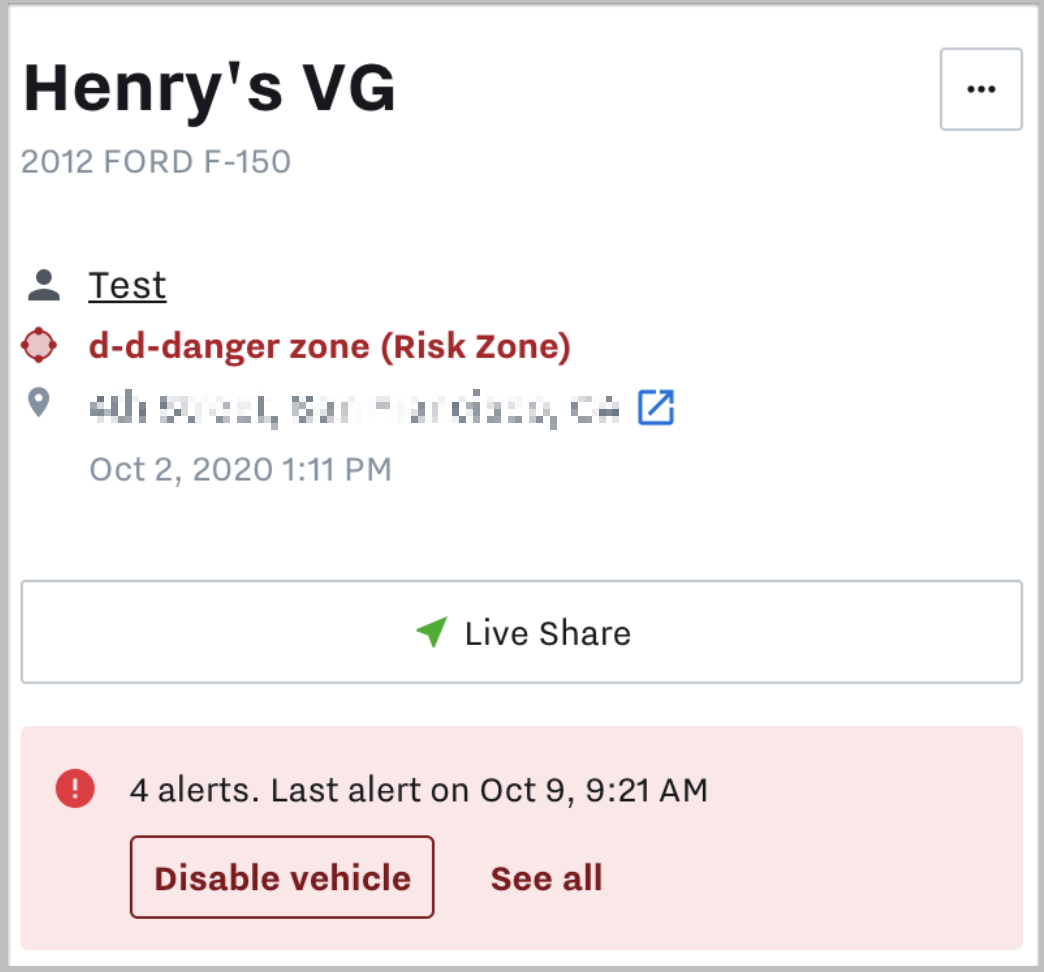
Task: Click the blurred street address text
Action: tap(355, 408)
